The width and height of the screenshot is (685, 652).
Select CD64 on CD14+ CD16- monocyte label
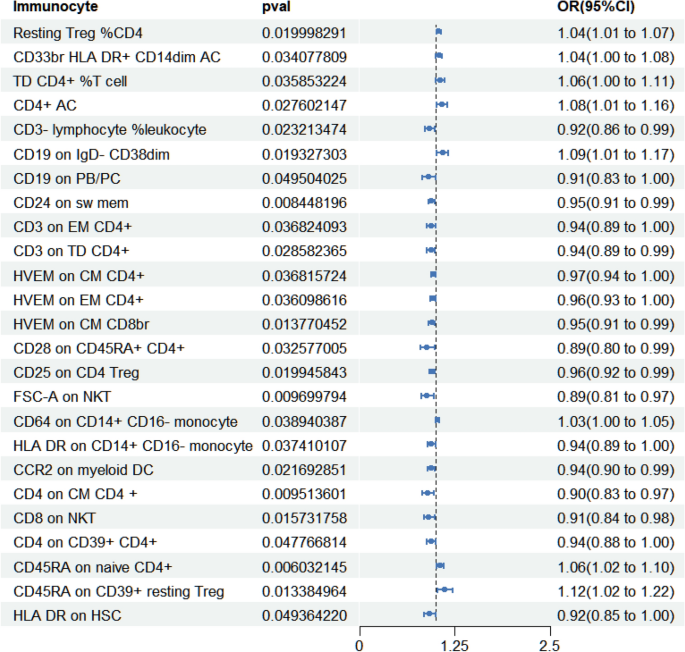[125, 422]
